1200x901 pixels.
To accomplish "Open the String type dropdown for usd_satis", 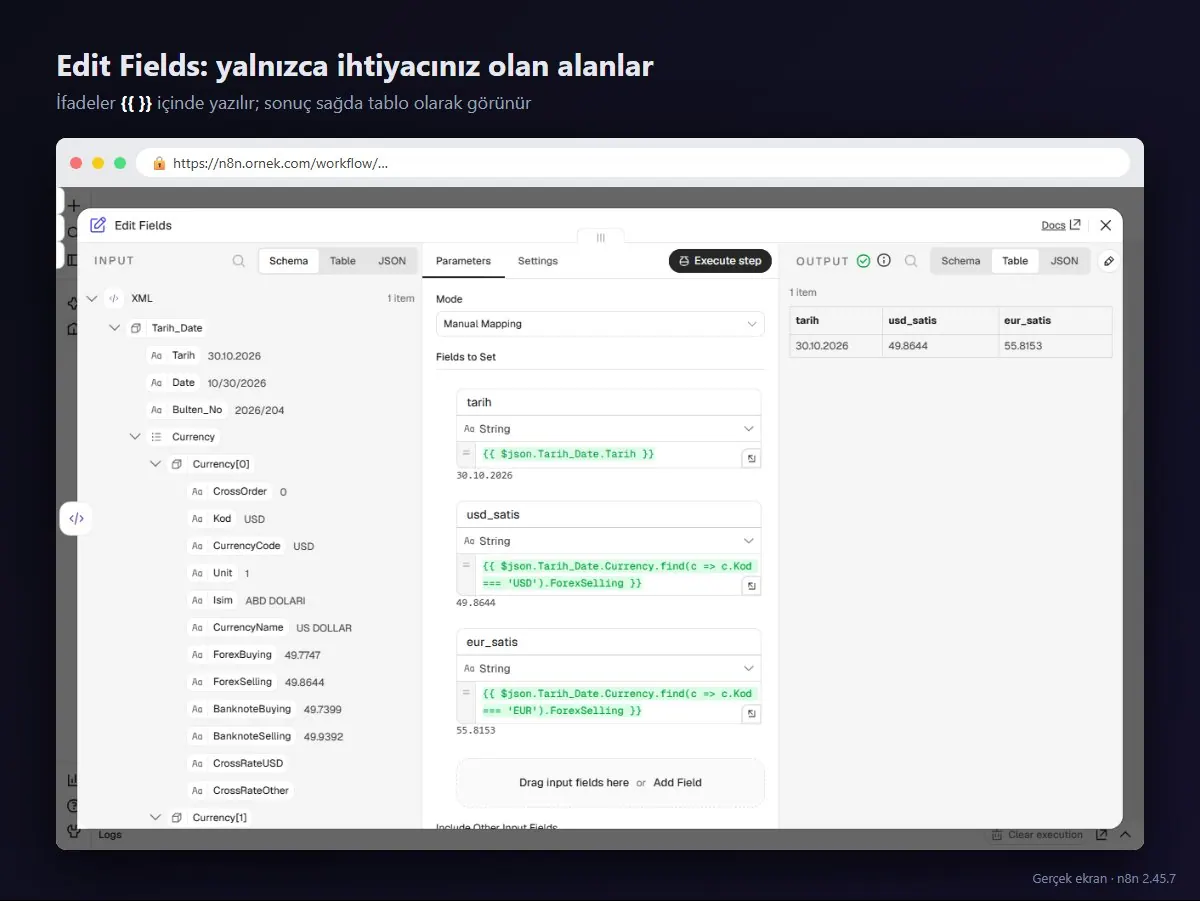I will [608, 541].
